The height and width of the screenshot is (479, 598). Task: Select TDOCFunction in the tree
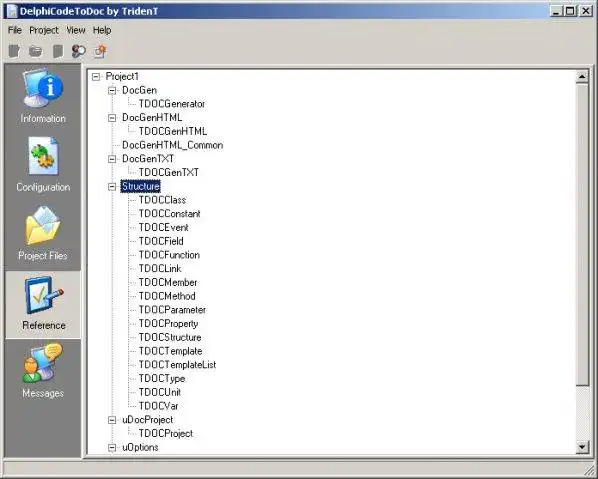tap(169, 255)
